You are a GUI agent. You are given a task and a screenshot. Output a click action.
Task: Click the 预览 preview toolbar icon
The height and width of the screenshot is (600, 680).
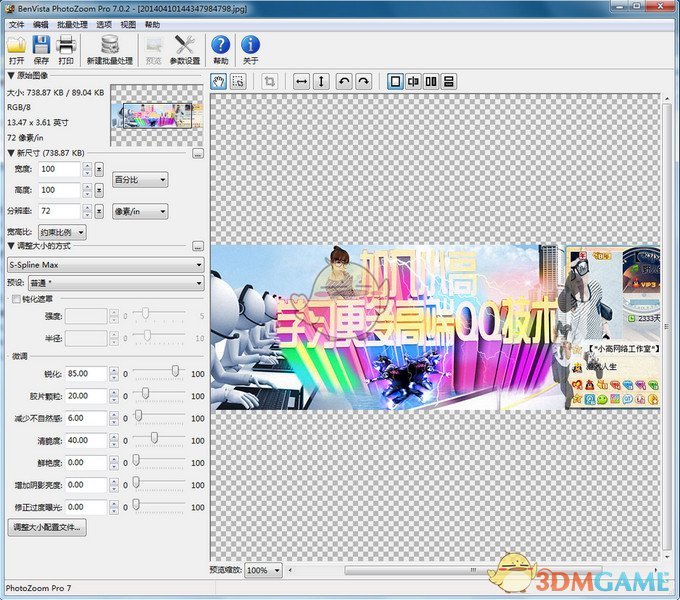click(x=154, y=49)
